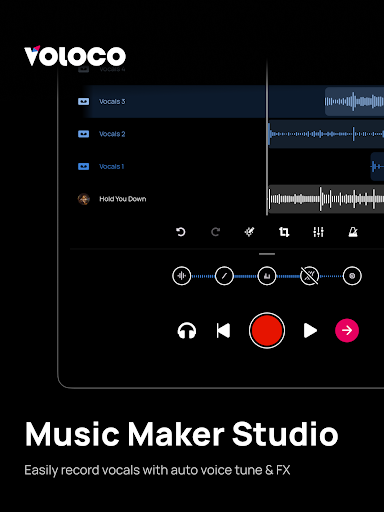Select the magic wand effects icon

point(249,232)
